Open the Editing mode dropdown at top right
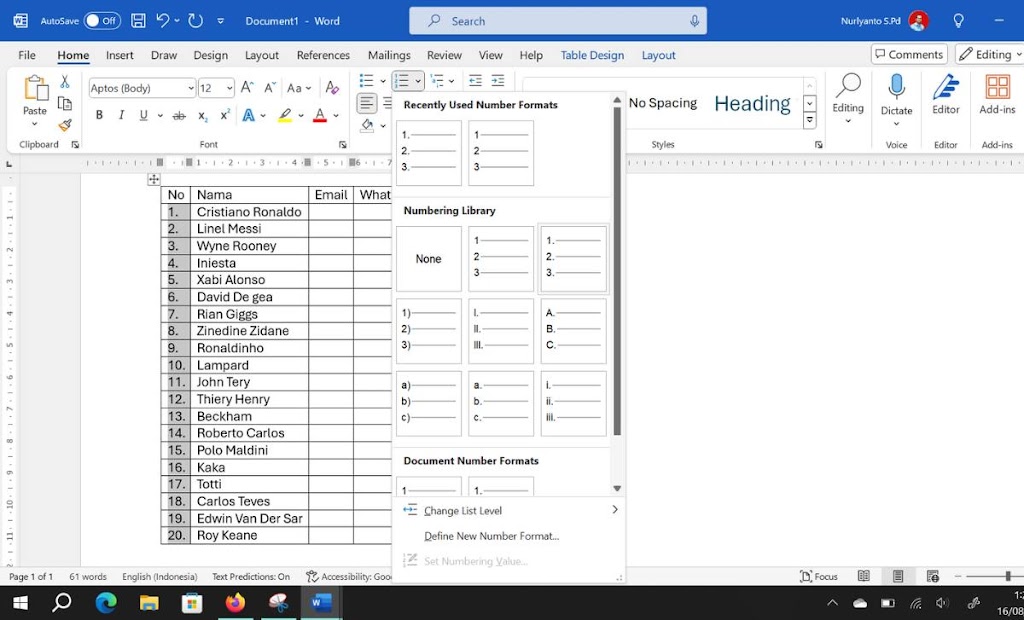1024x620 pixels. coord(989,55)
